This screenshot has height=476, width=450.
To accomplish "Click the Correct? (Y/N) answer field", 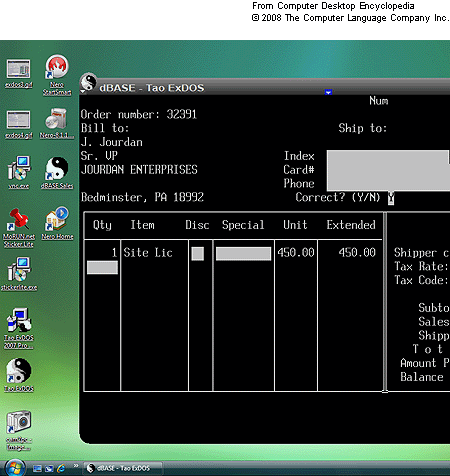I will click(391, 198).
